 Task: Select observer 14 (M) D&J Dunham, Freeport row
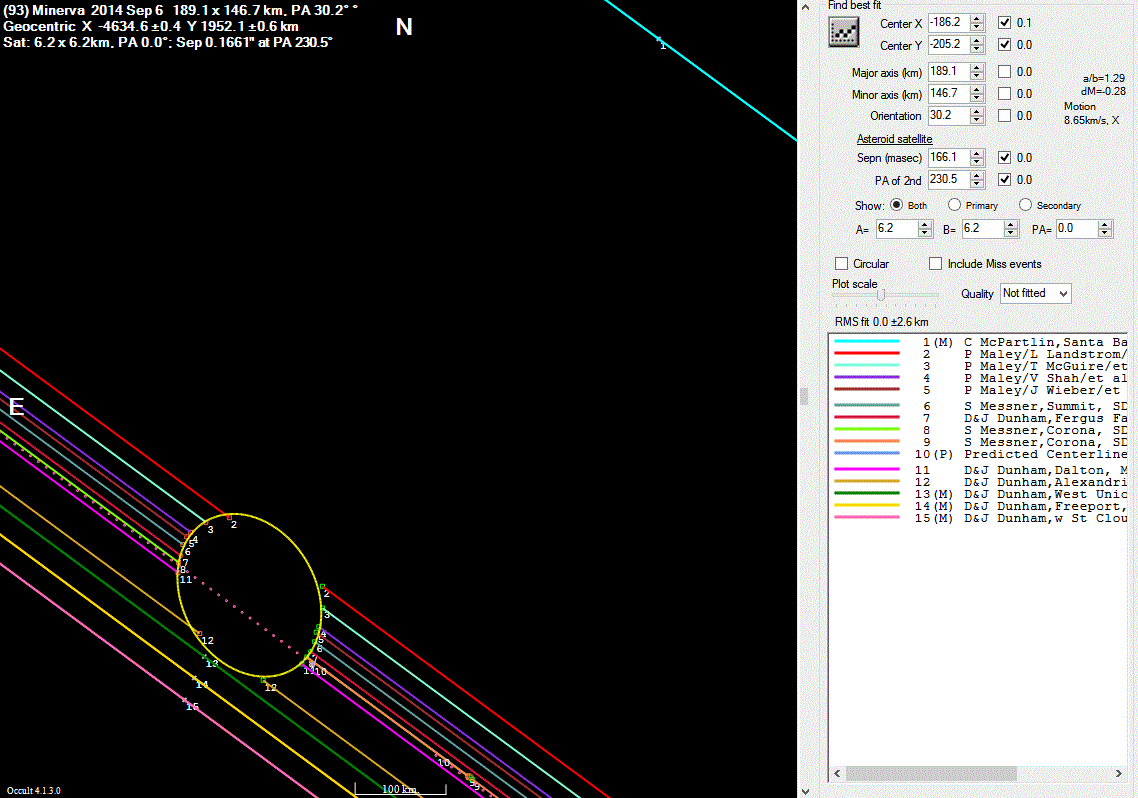pyautogui.click(x=980, y=506)
